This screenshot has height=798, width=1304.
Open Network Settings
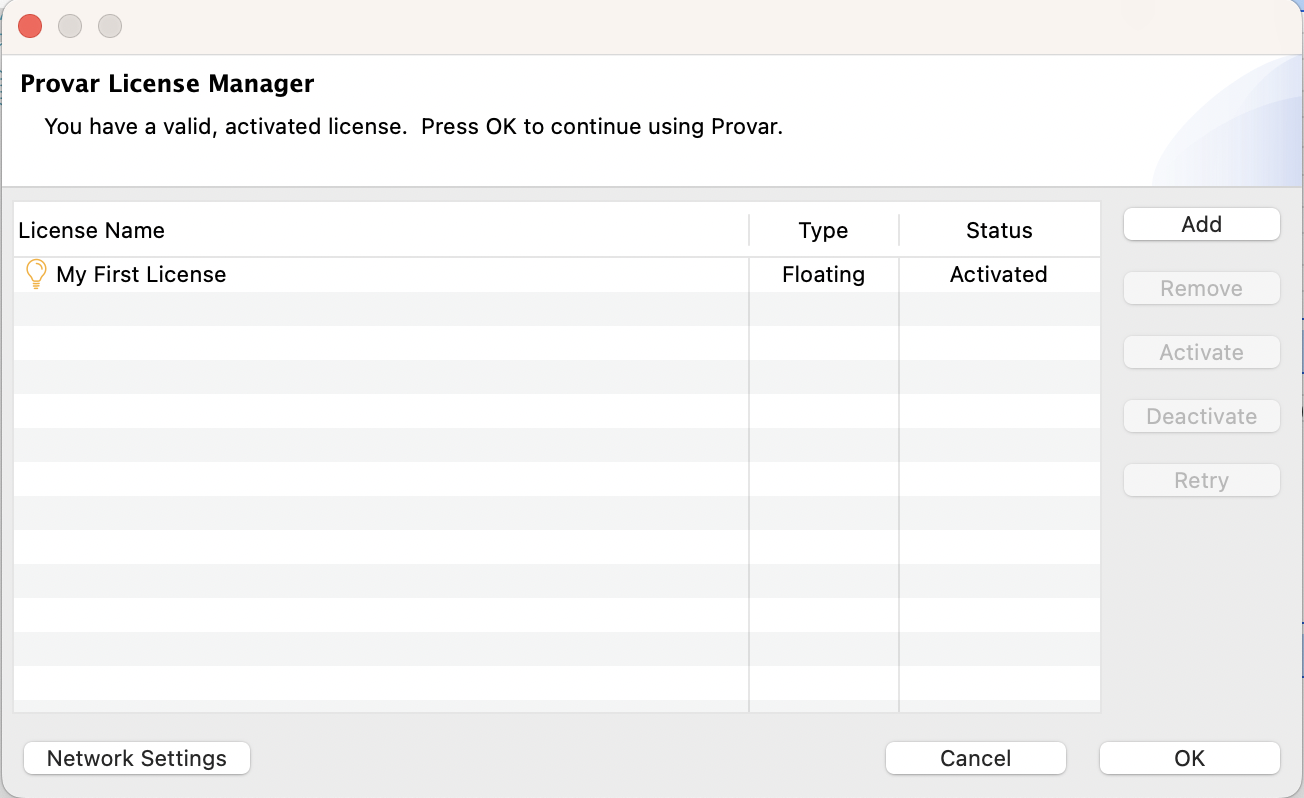[x=136, y=758]
